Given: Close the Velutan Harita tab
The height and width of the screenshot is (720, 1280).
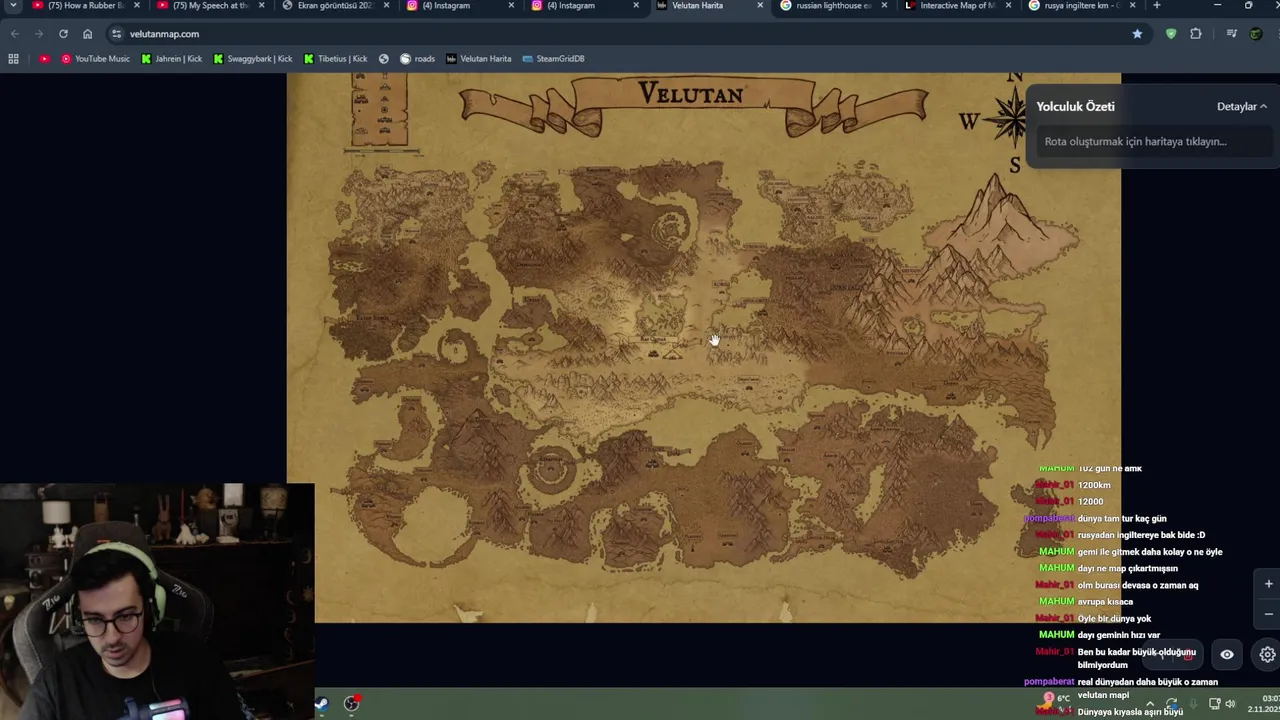Looking at the screenshot, I should click(759, 6).
